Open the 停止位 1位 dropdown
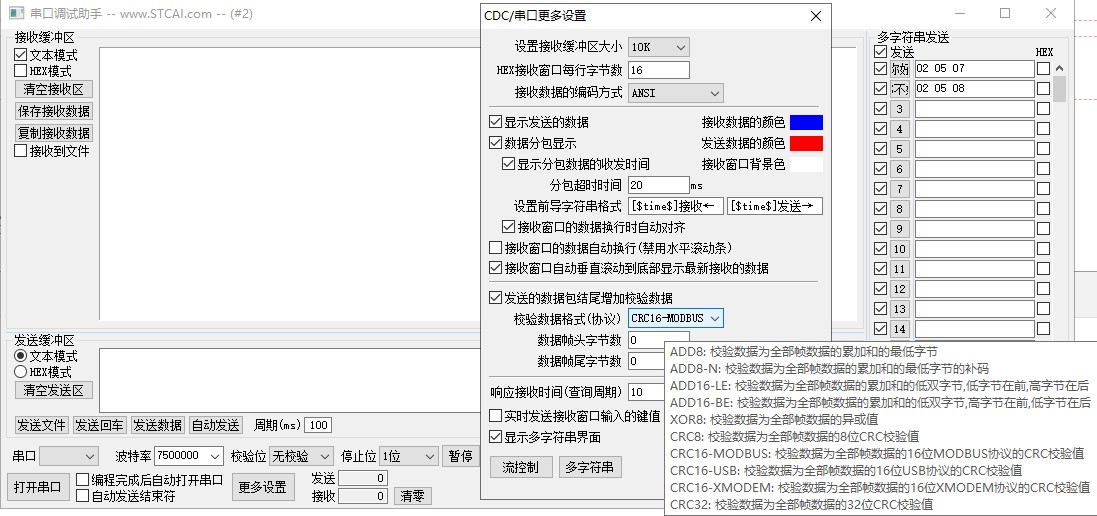The width and height of the screenshot is (1097, 516). (409, 457)
